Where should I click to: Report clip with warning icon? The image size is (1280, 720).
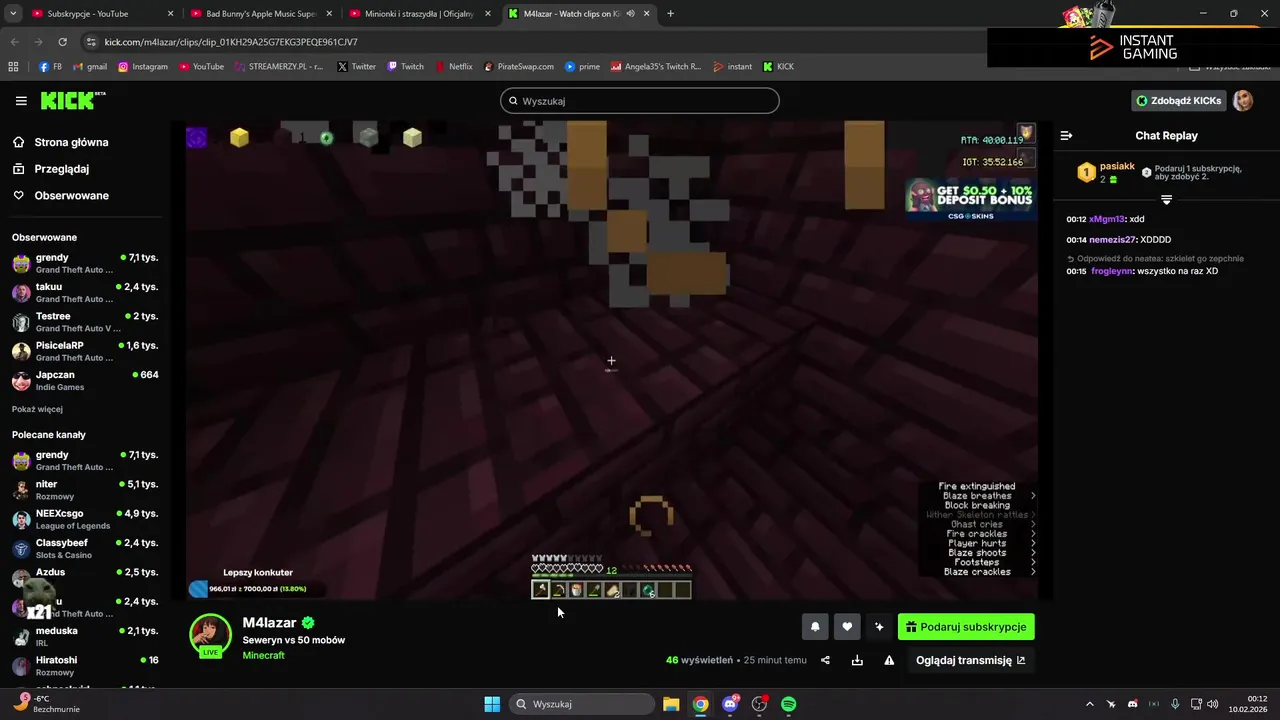point(889,660)
